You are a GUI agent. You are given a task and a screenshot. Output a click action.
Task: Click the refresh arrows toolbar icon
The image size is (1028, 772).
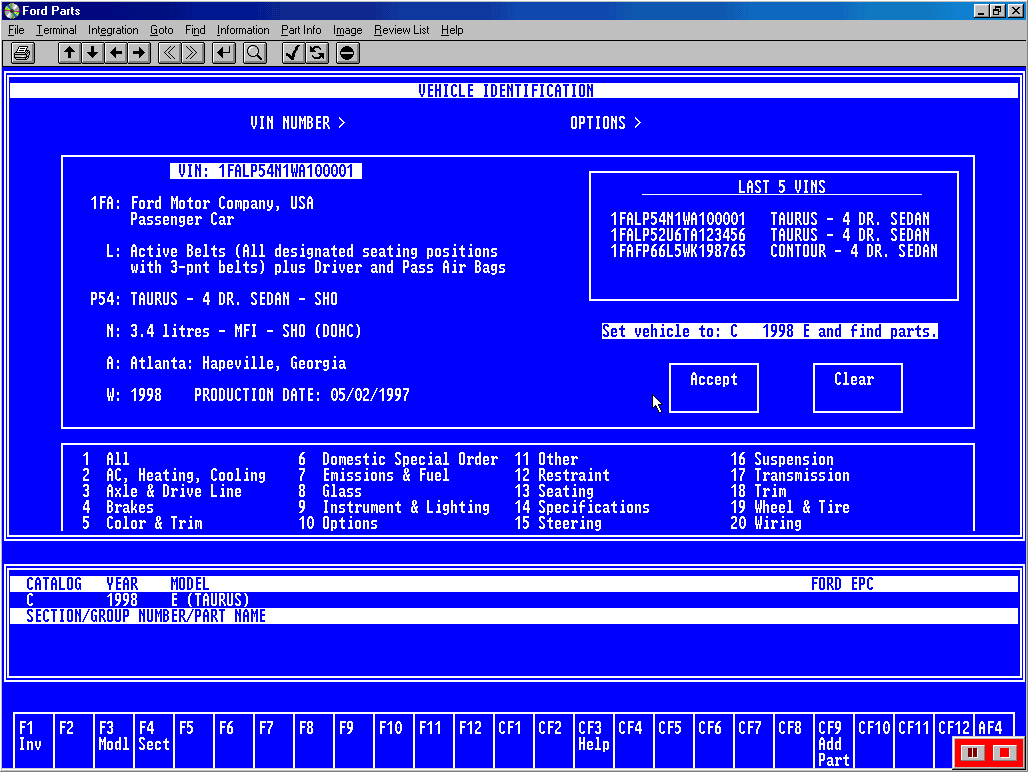click(x=317, y=53)
